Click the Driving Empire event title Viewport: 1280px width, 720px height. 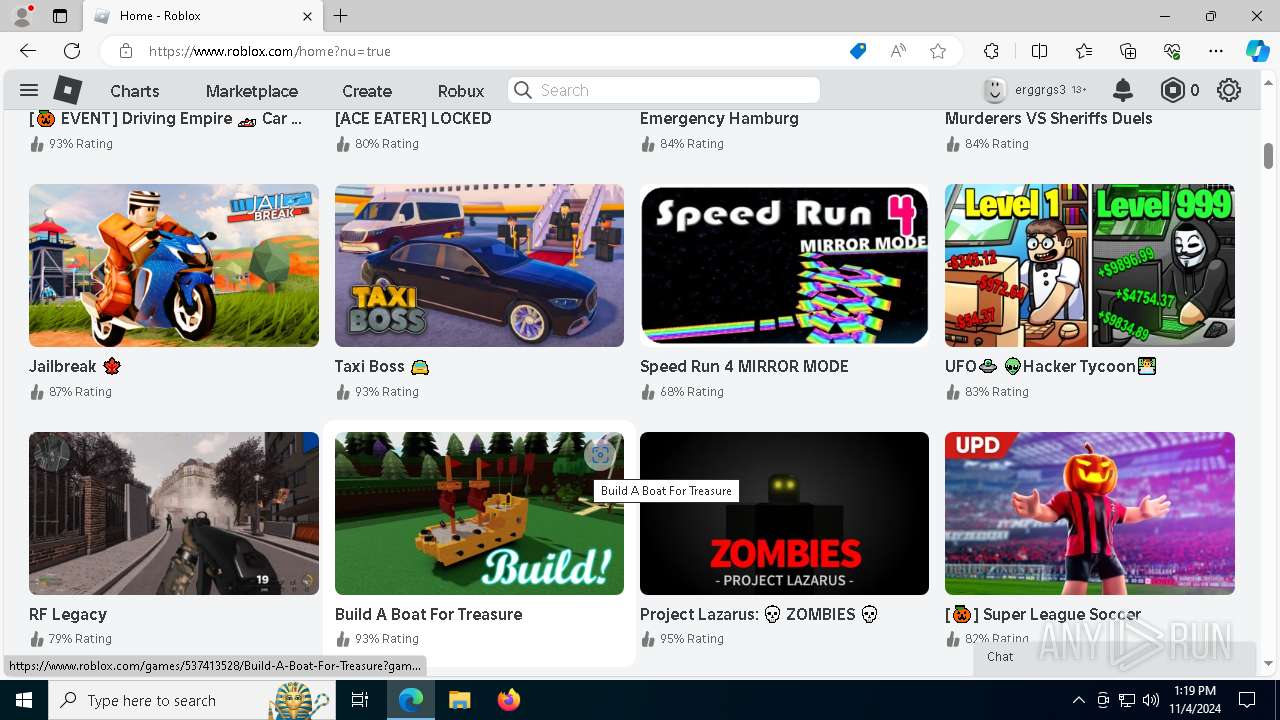[166, 118]
